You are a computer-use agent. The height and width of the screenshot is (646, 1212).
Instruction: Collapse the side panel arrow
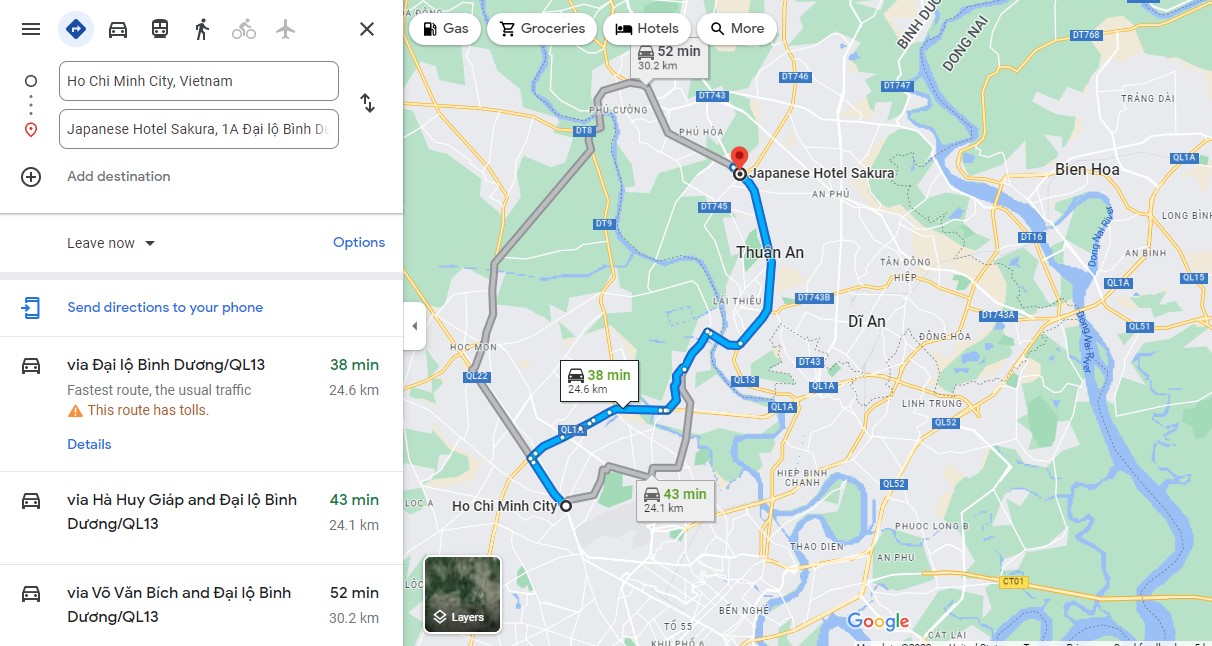coord(414,326)
